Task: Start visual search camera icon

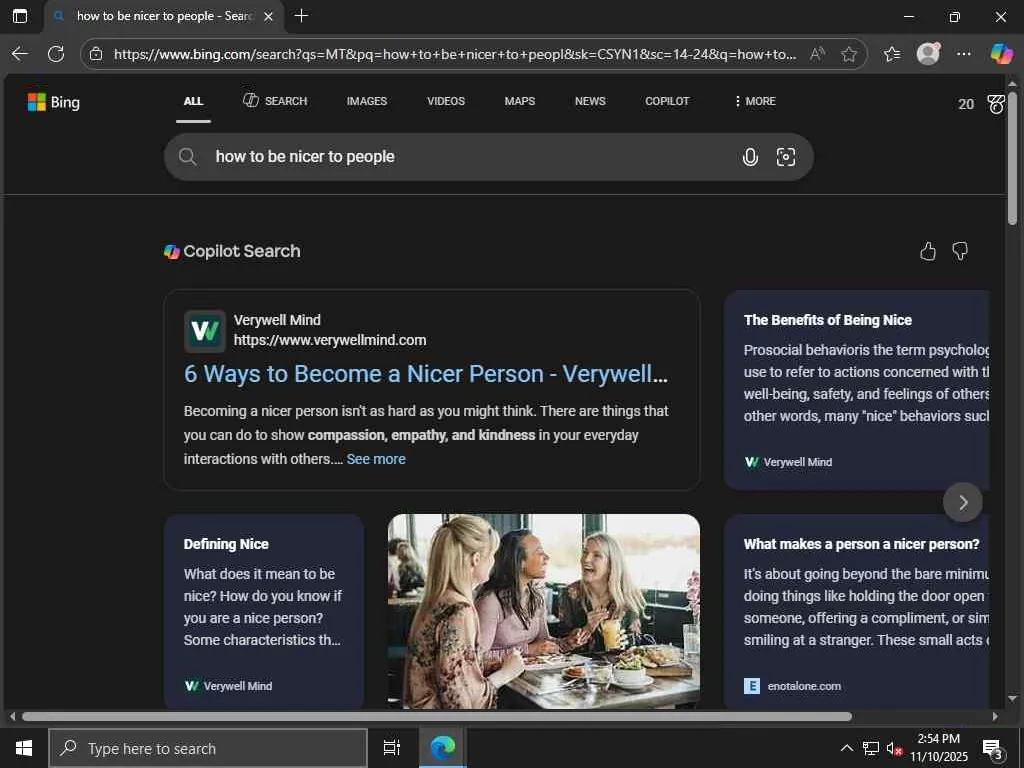Action: click(x=786, y=157)
